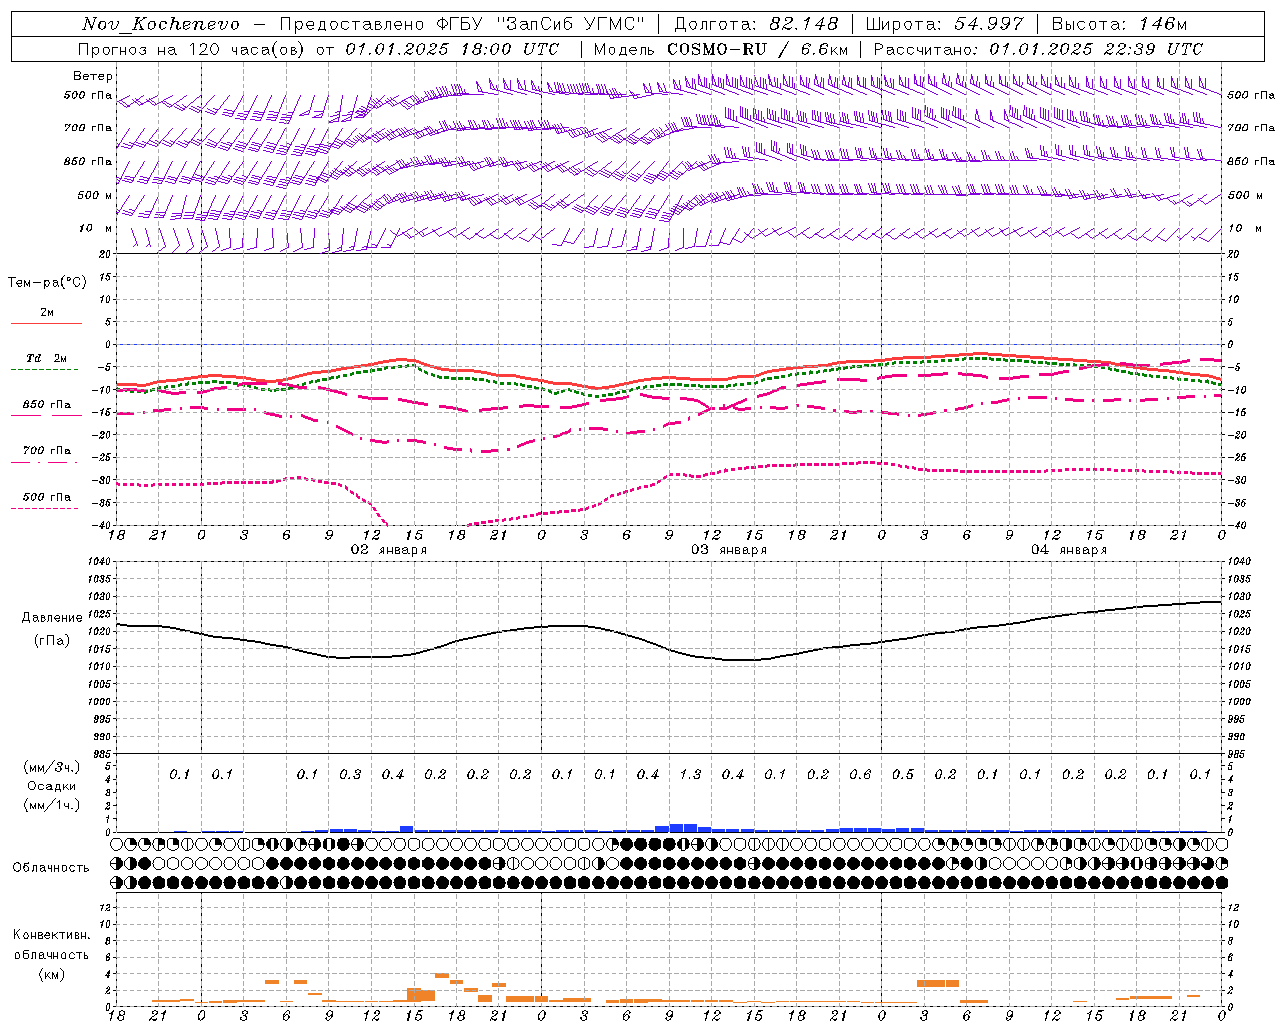This screenshot has width=1280, height=1024.
Task: Click the -40 value on right temperature axis
Action: click(1236, 526)
